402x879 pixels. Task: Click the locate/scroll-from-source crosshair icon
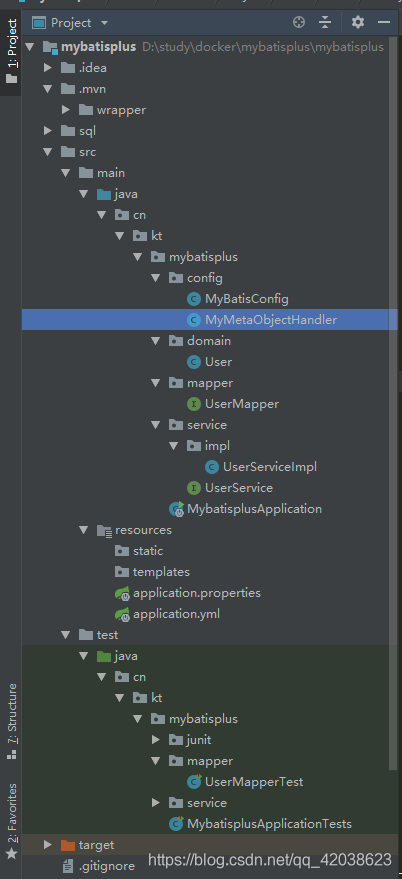[x=299, y=22]
